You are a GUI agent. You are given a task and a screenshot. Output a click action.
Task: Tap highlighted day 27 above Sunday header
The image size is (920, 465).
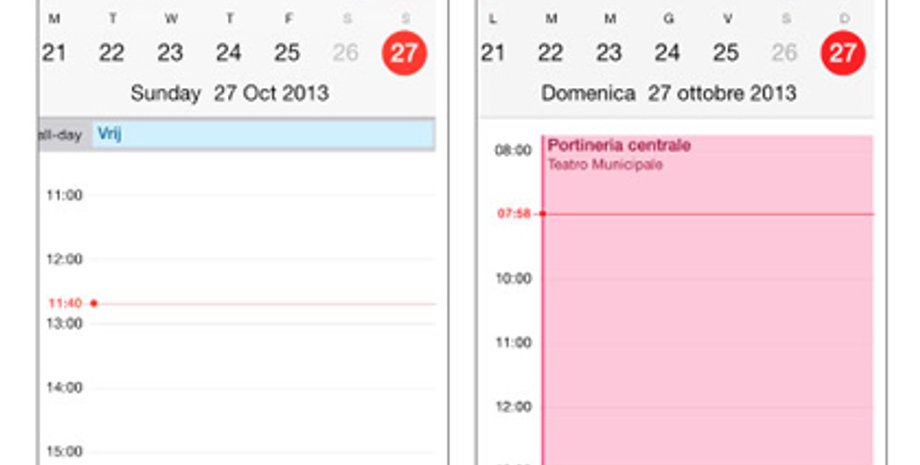pos(404,53)
